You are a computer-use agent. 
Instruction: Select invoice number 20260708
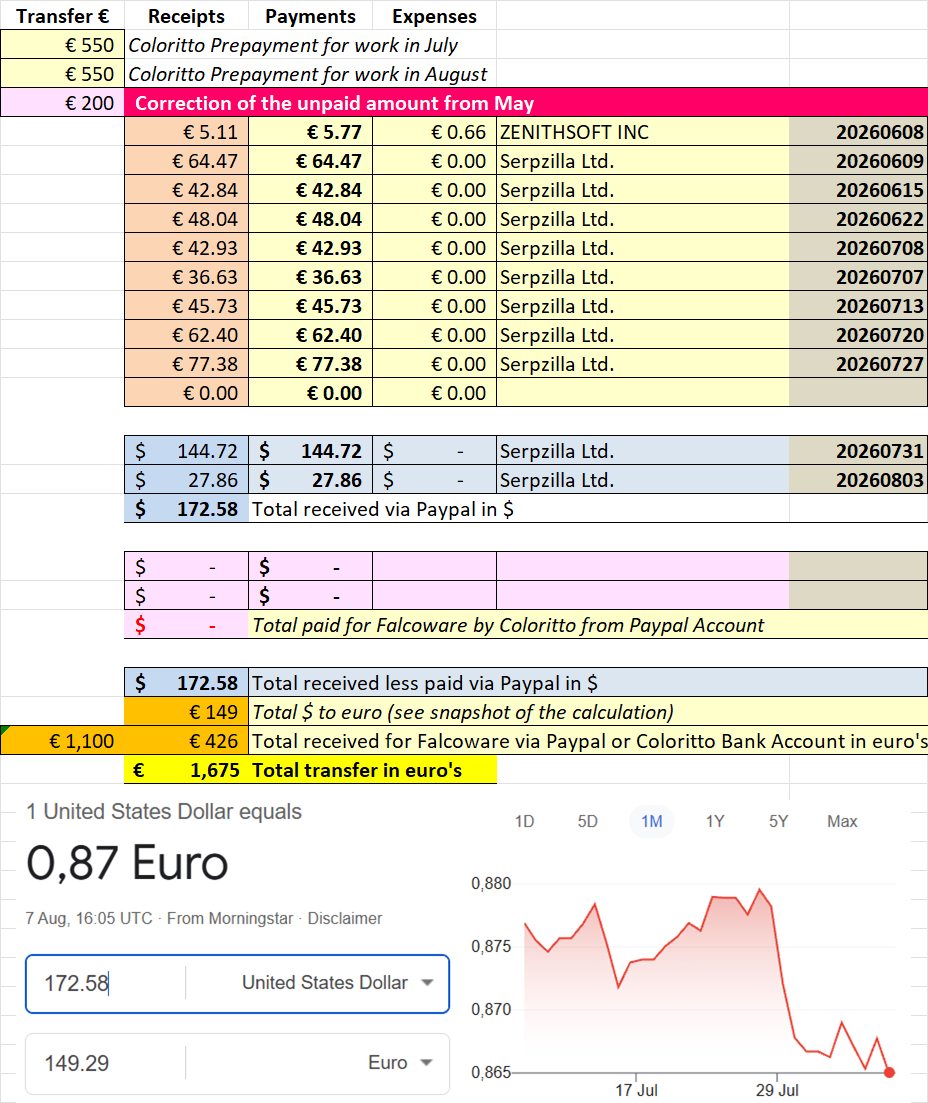click(858, 248)
